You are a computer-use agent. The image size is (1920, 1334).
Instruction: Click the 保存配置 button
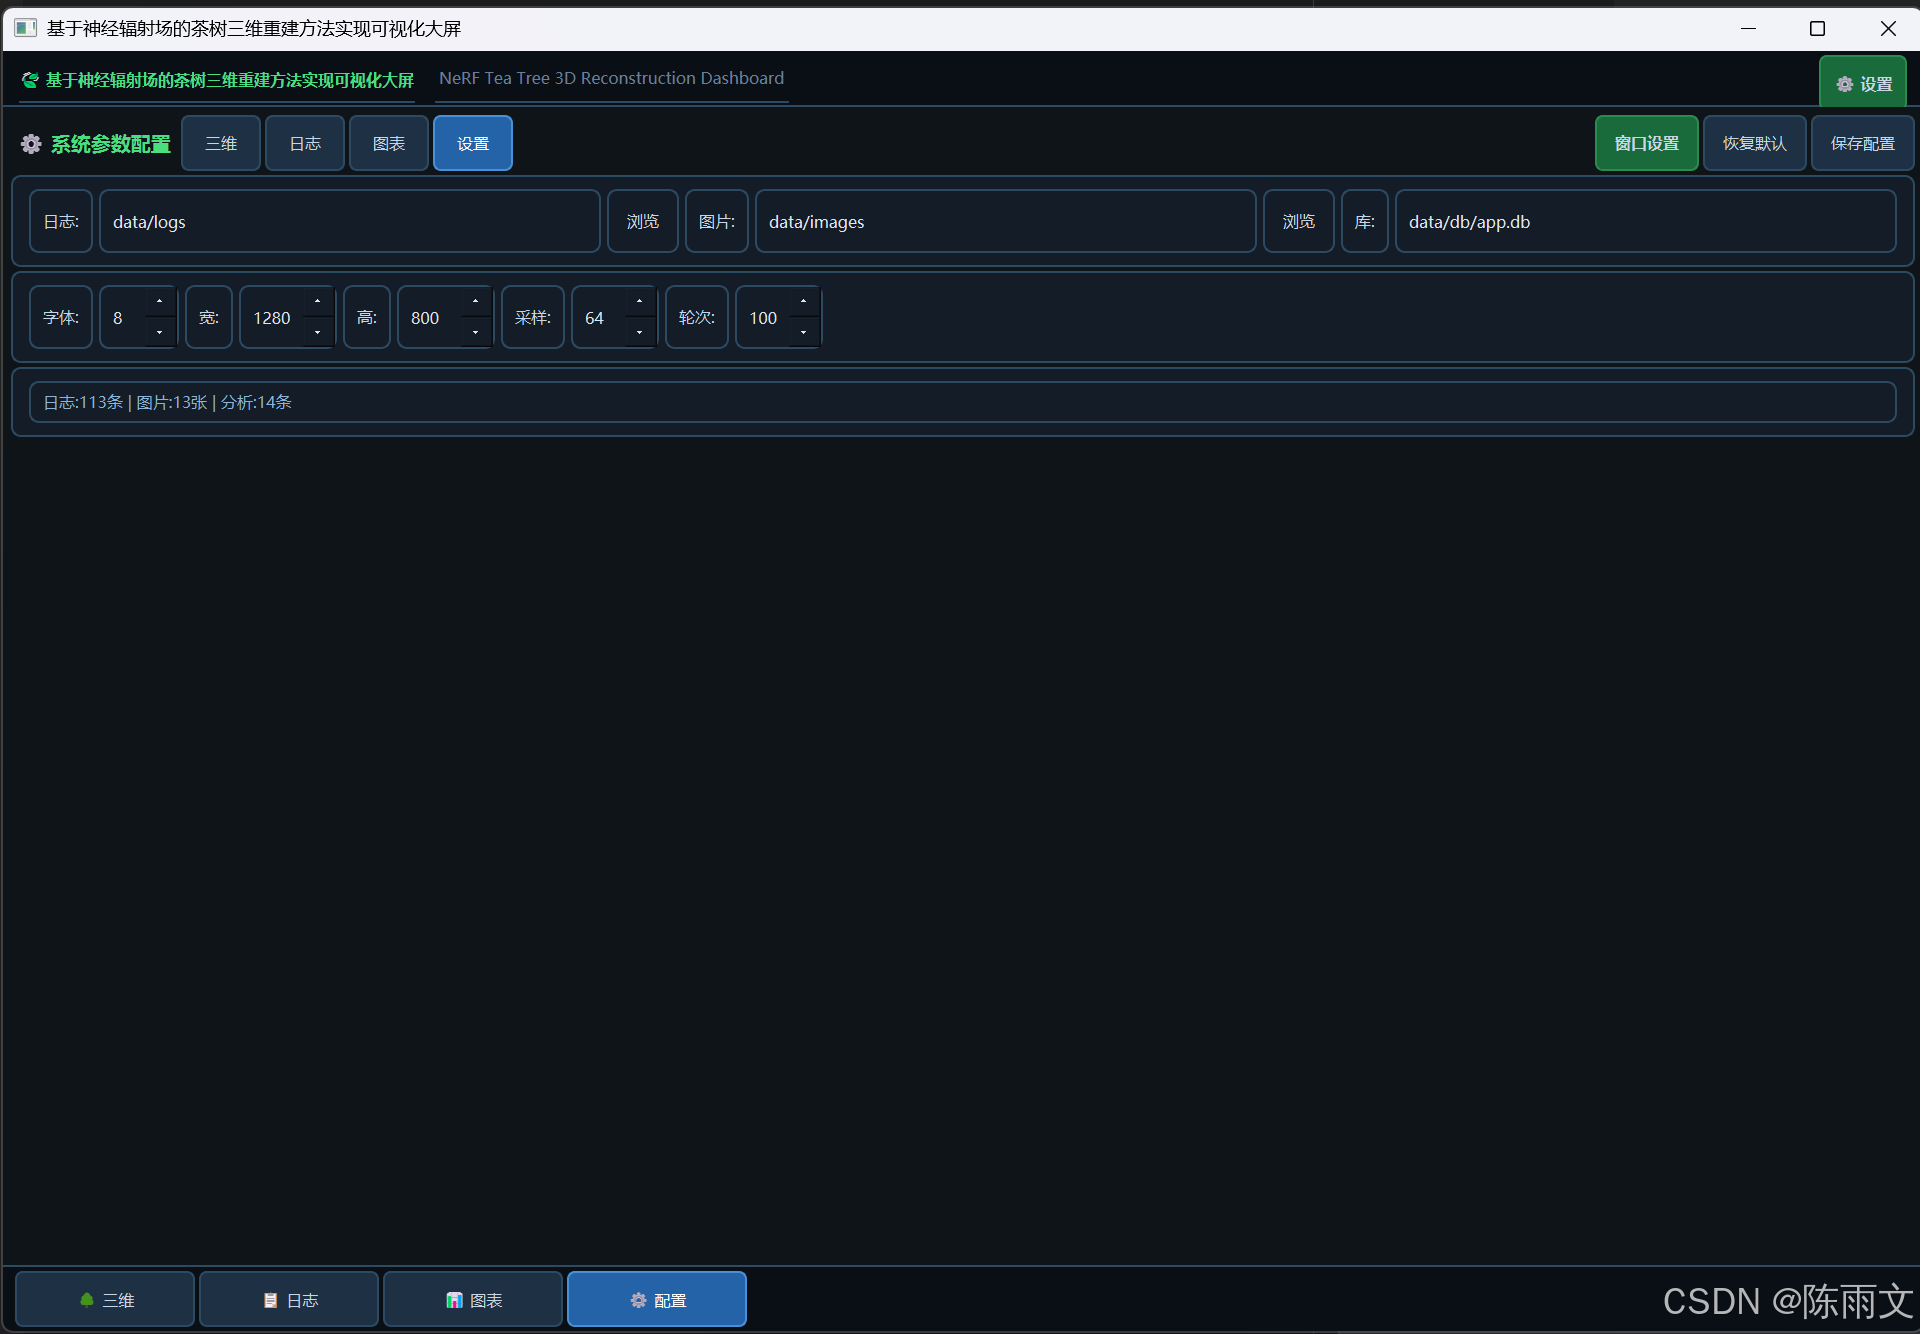pyautogui.click(x=1863, y=143)
